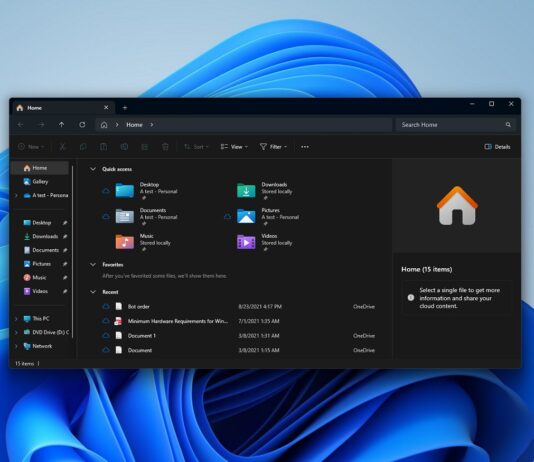
Task: Unpin Music using sidebar pin icon
Action: pos(65,278)
